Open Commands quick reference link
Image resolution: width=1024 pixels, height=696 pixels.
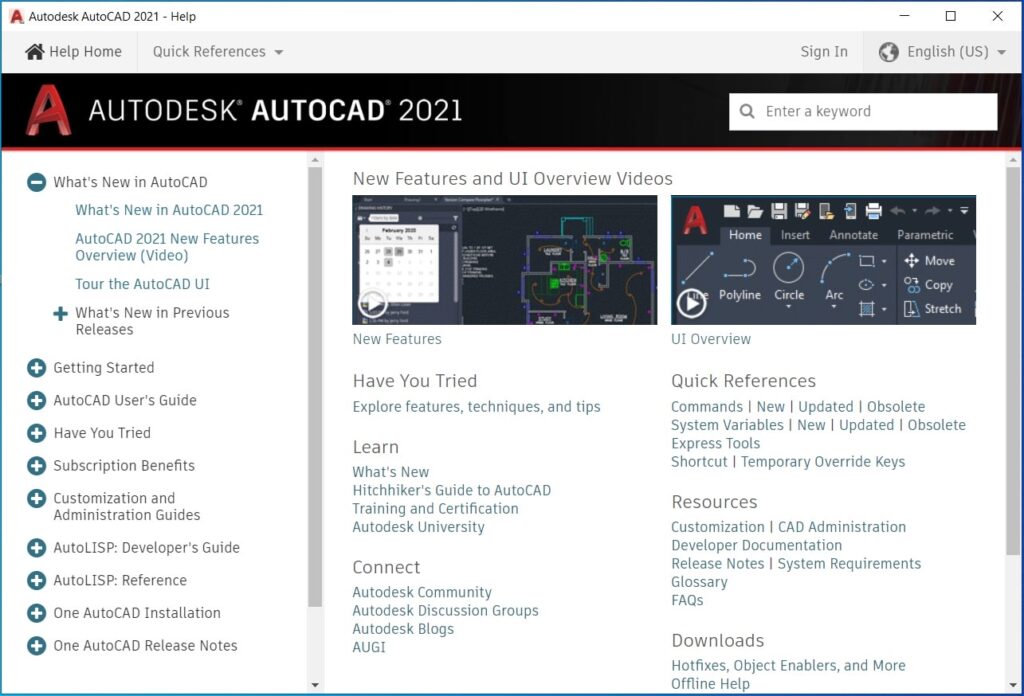tap(707, 407)
